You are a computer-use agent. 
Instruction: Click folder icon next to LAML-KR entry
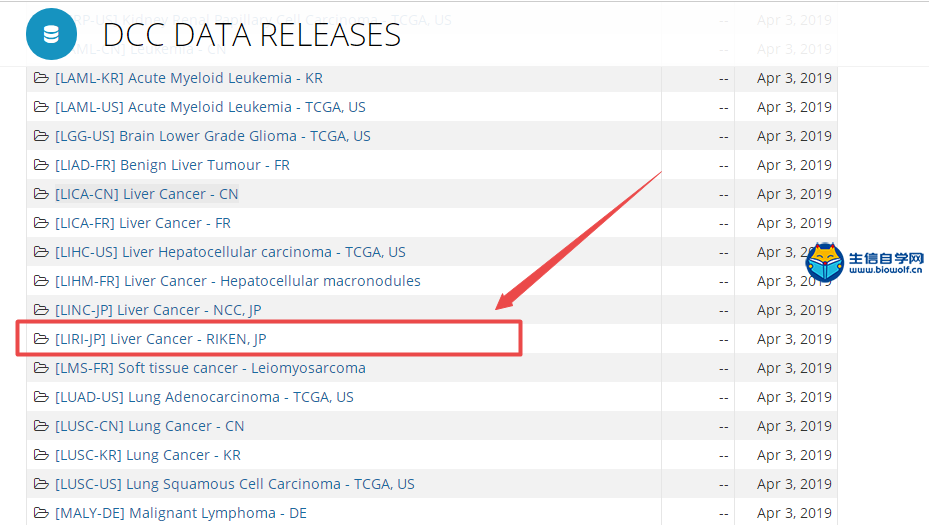click(41, 78)
